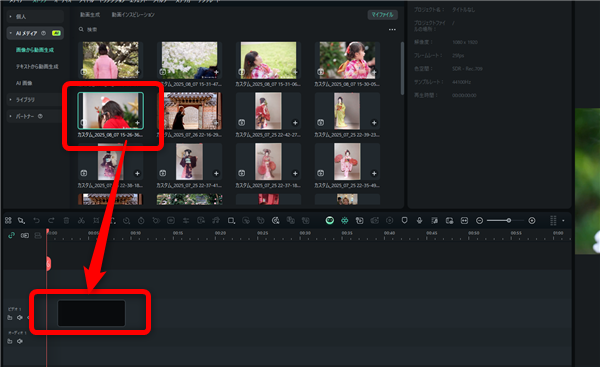Click the render preview circle-play icon
600x367 pixels.
[x=390, y=220]
